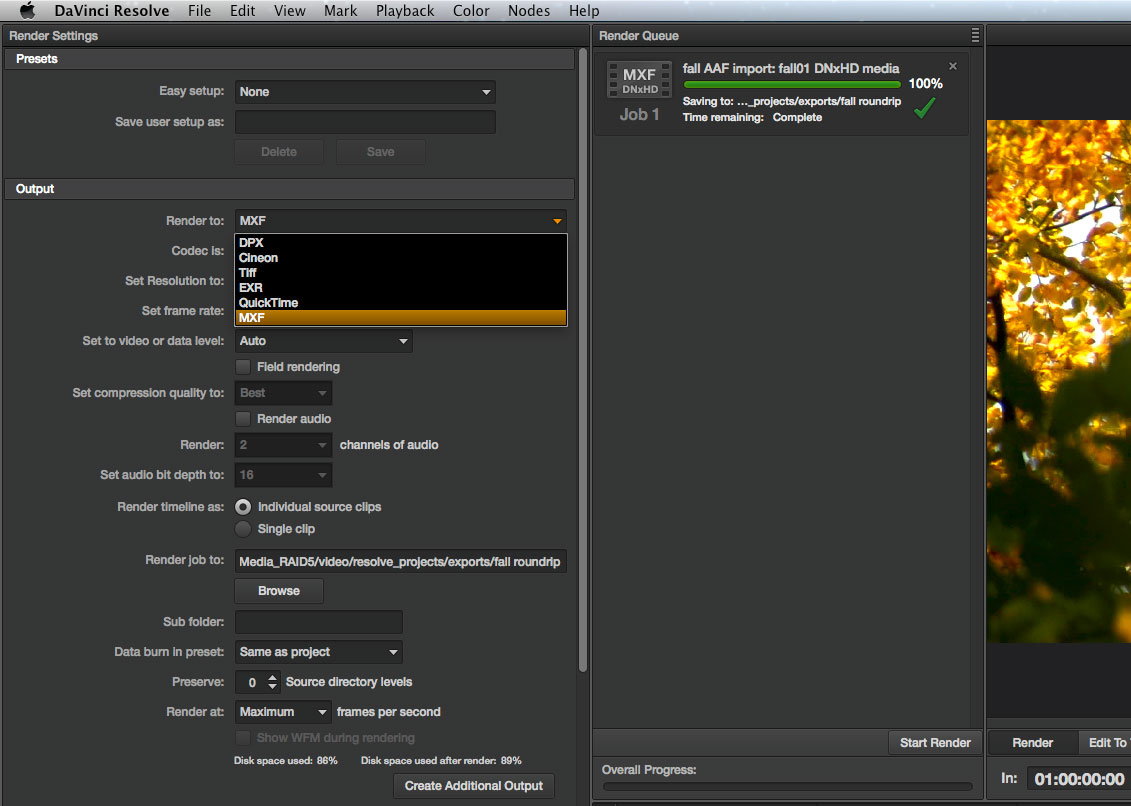
Task: Select the Single clip radio button
Action: point(243,529)
